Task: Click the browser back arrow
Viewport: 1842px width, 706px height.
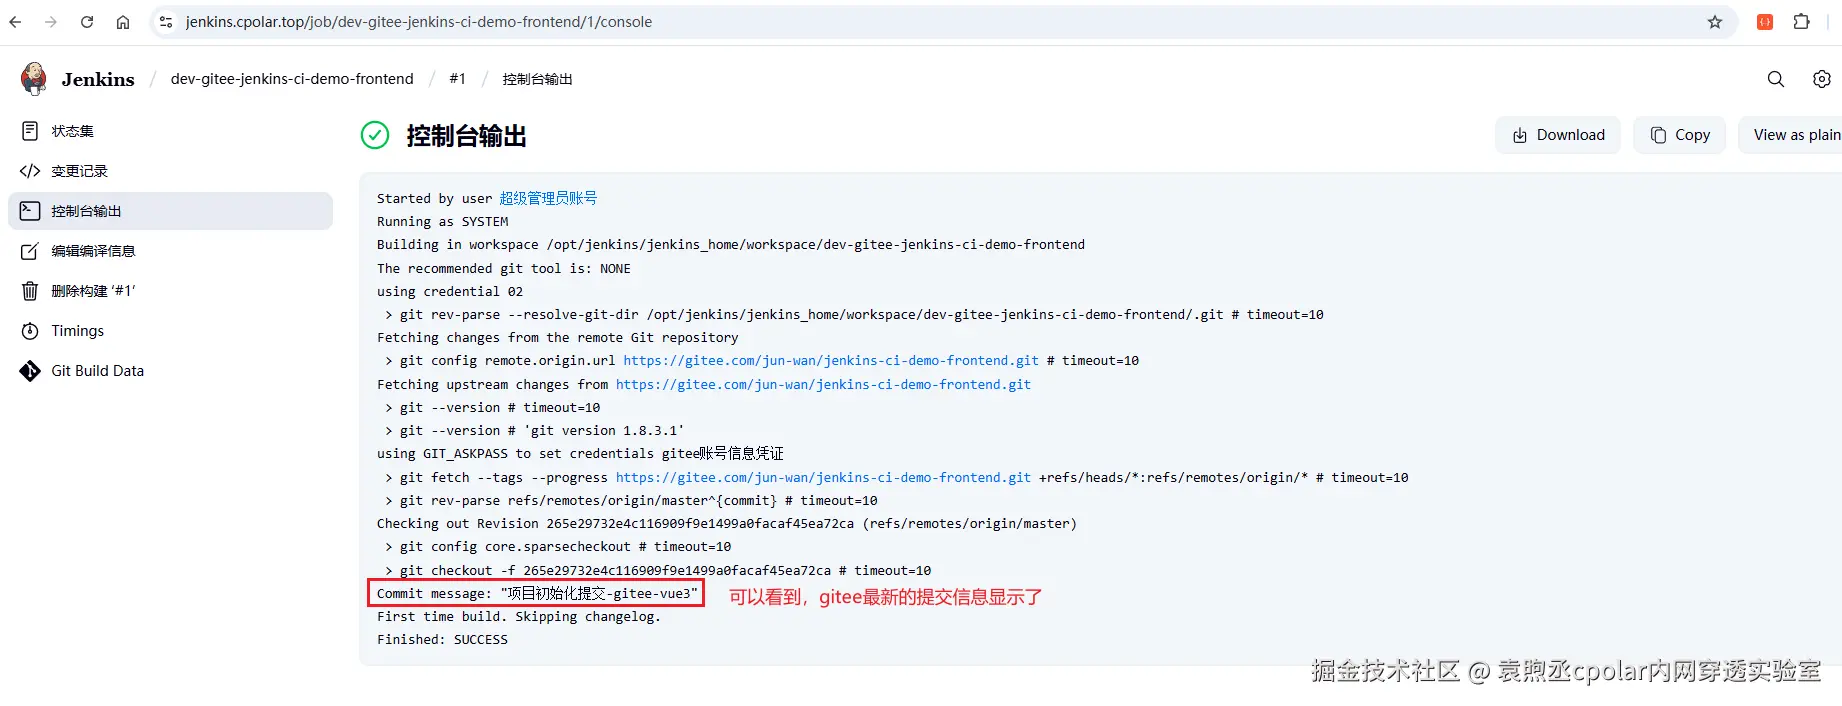Action: pos(15,22)
